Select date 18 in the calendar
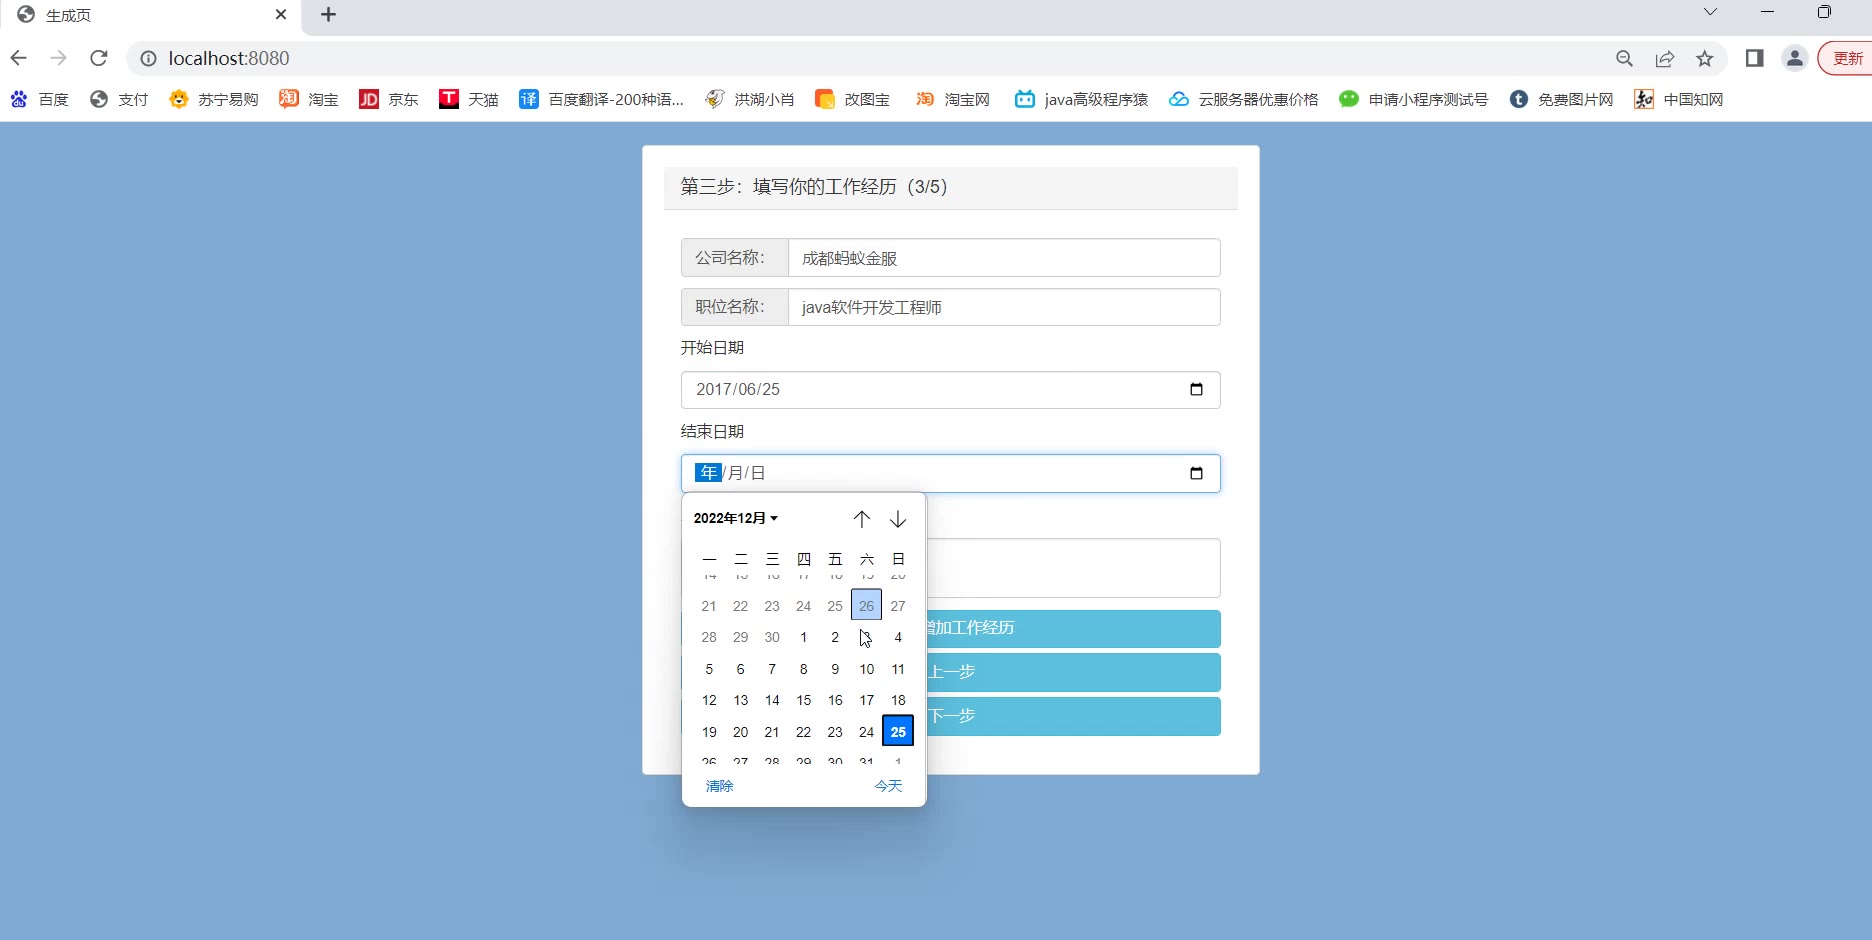The image size is (1872, 940). [898, 700]
